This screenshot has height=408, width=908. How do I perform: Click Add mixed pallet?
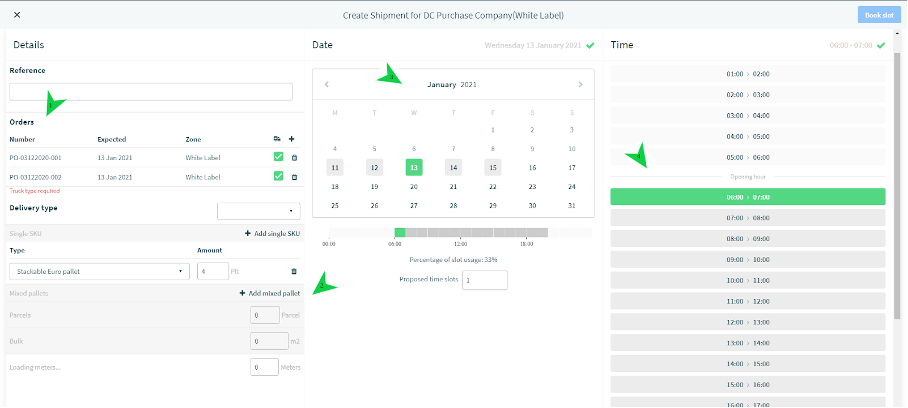tap(270, 293)
